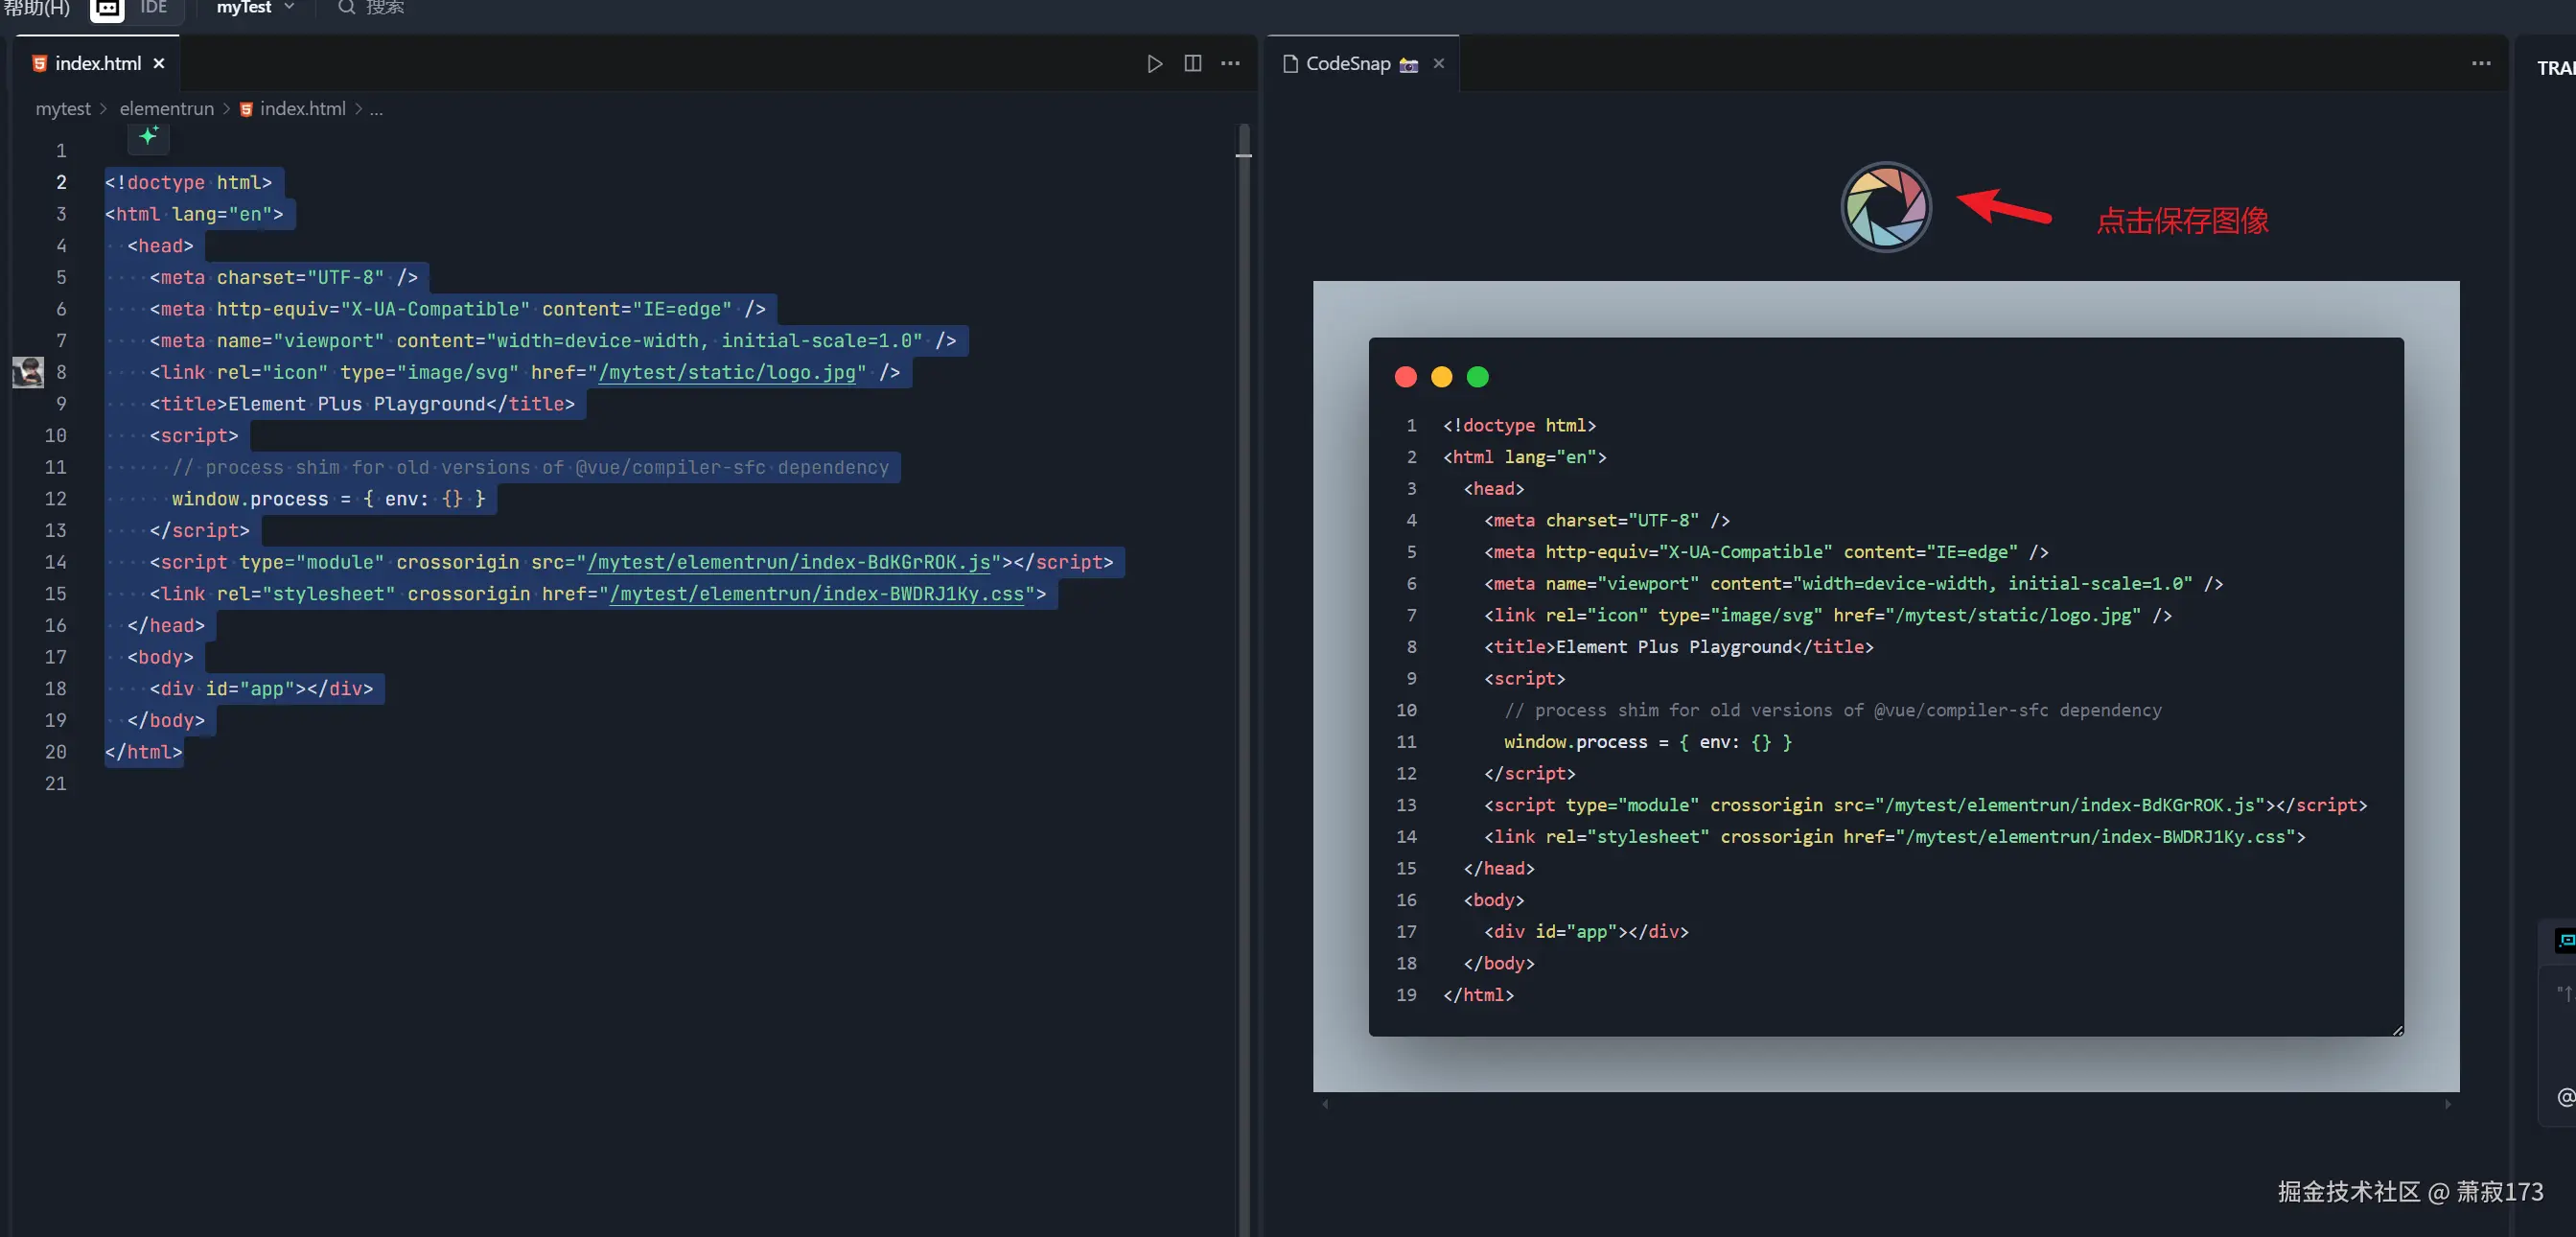Switch to the CodeSnap tab
Viewport: 2576px width, 1237px height.
(x=1347, y=64)
